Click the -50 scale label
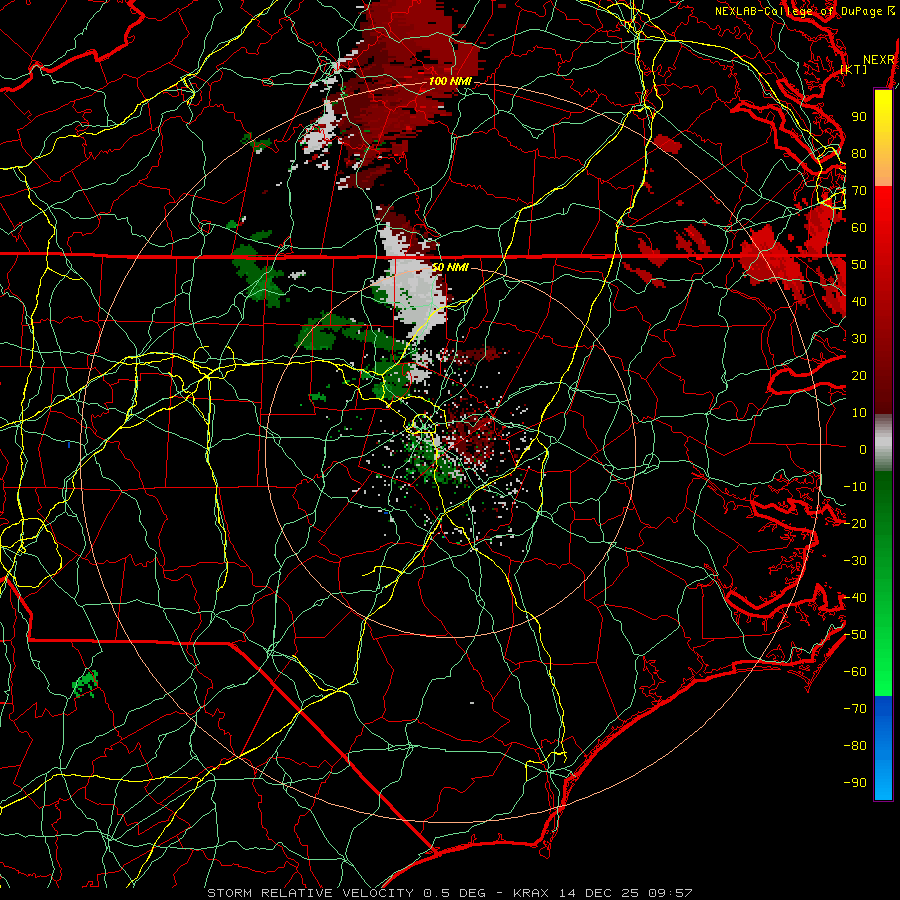 coord(855,635)
